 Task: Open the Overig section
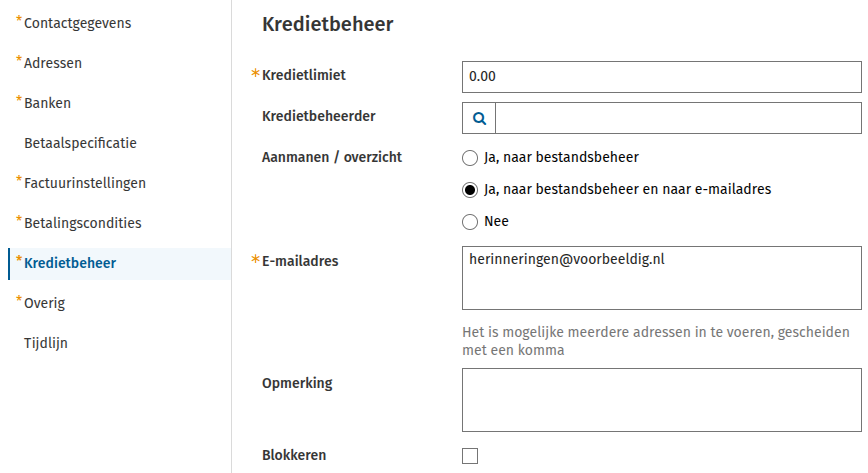[x=44, y=304]
